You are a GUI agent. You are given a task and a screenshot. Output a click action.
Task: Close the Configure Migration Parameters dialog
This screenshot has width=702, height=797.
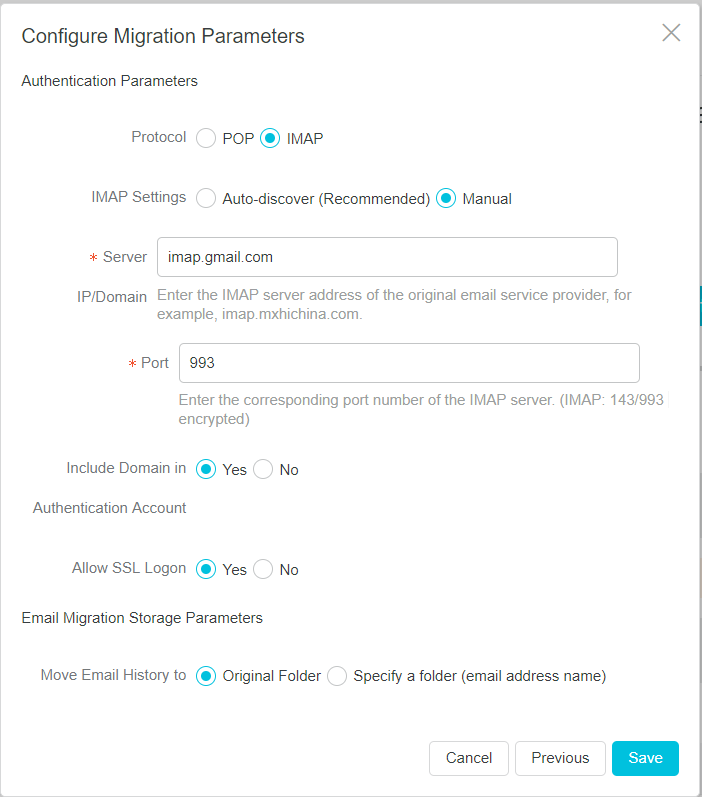point(671,33)
